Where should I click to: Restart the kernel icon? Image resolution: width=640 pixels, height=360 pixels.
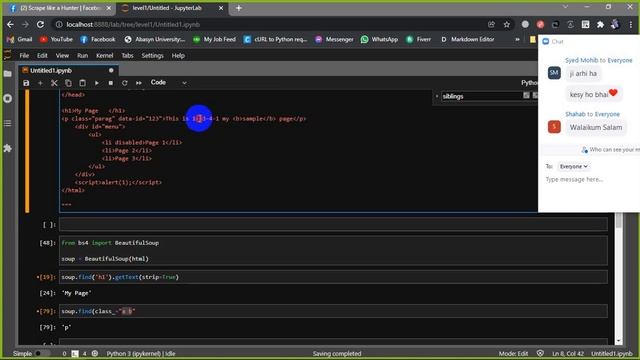click(124, 83)
